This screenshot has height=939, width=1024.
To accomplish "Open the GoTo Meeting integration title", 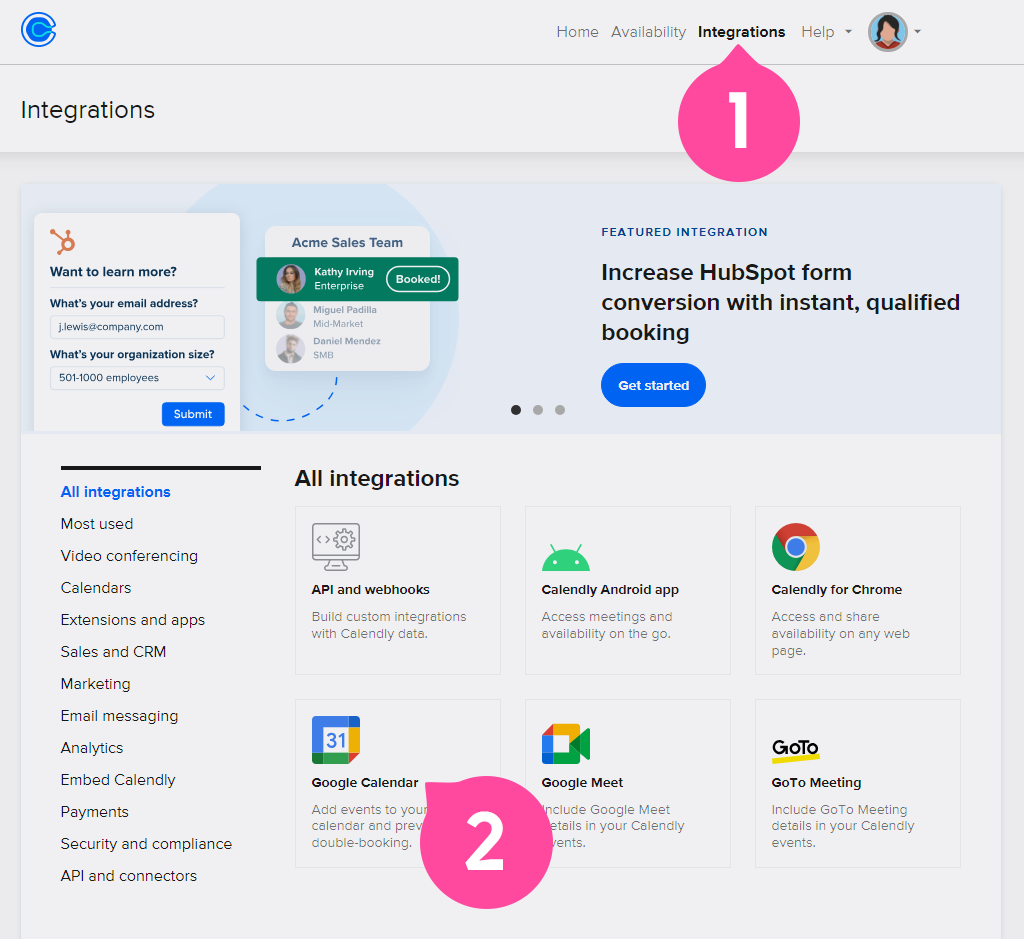I will [x=816, y=782].
